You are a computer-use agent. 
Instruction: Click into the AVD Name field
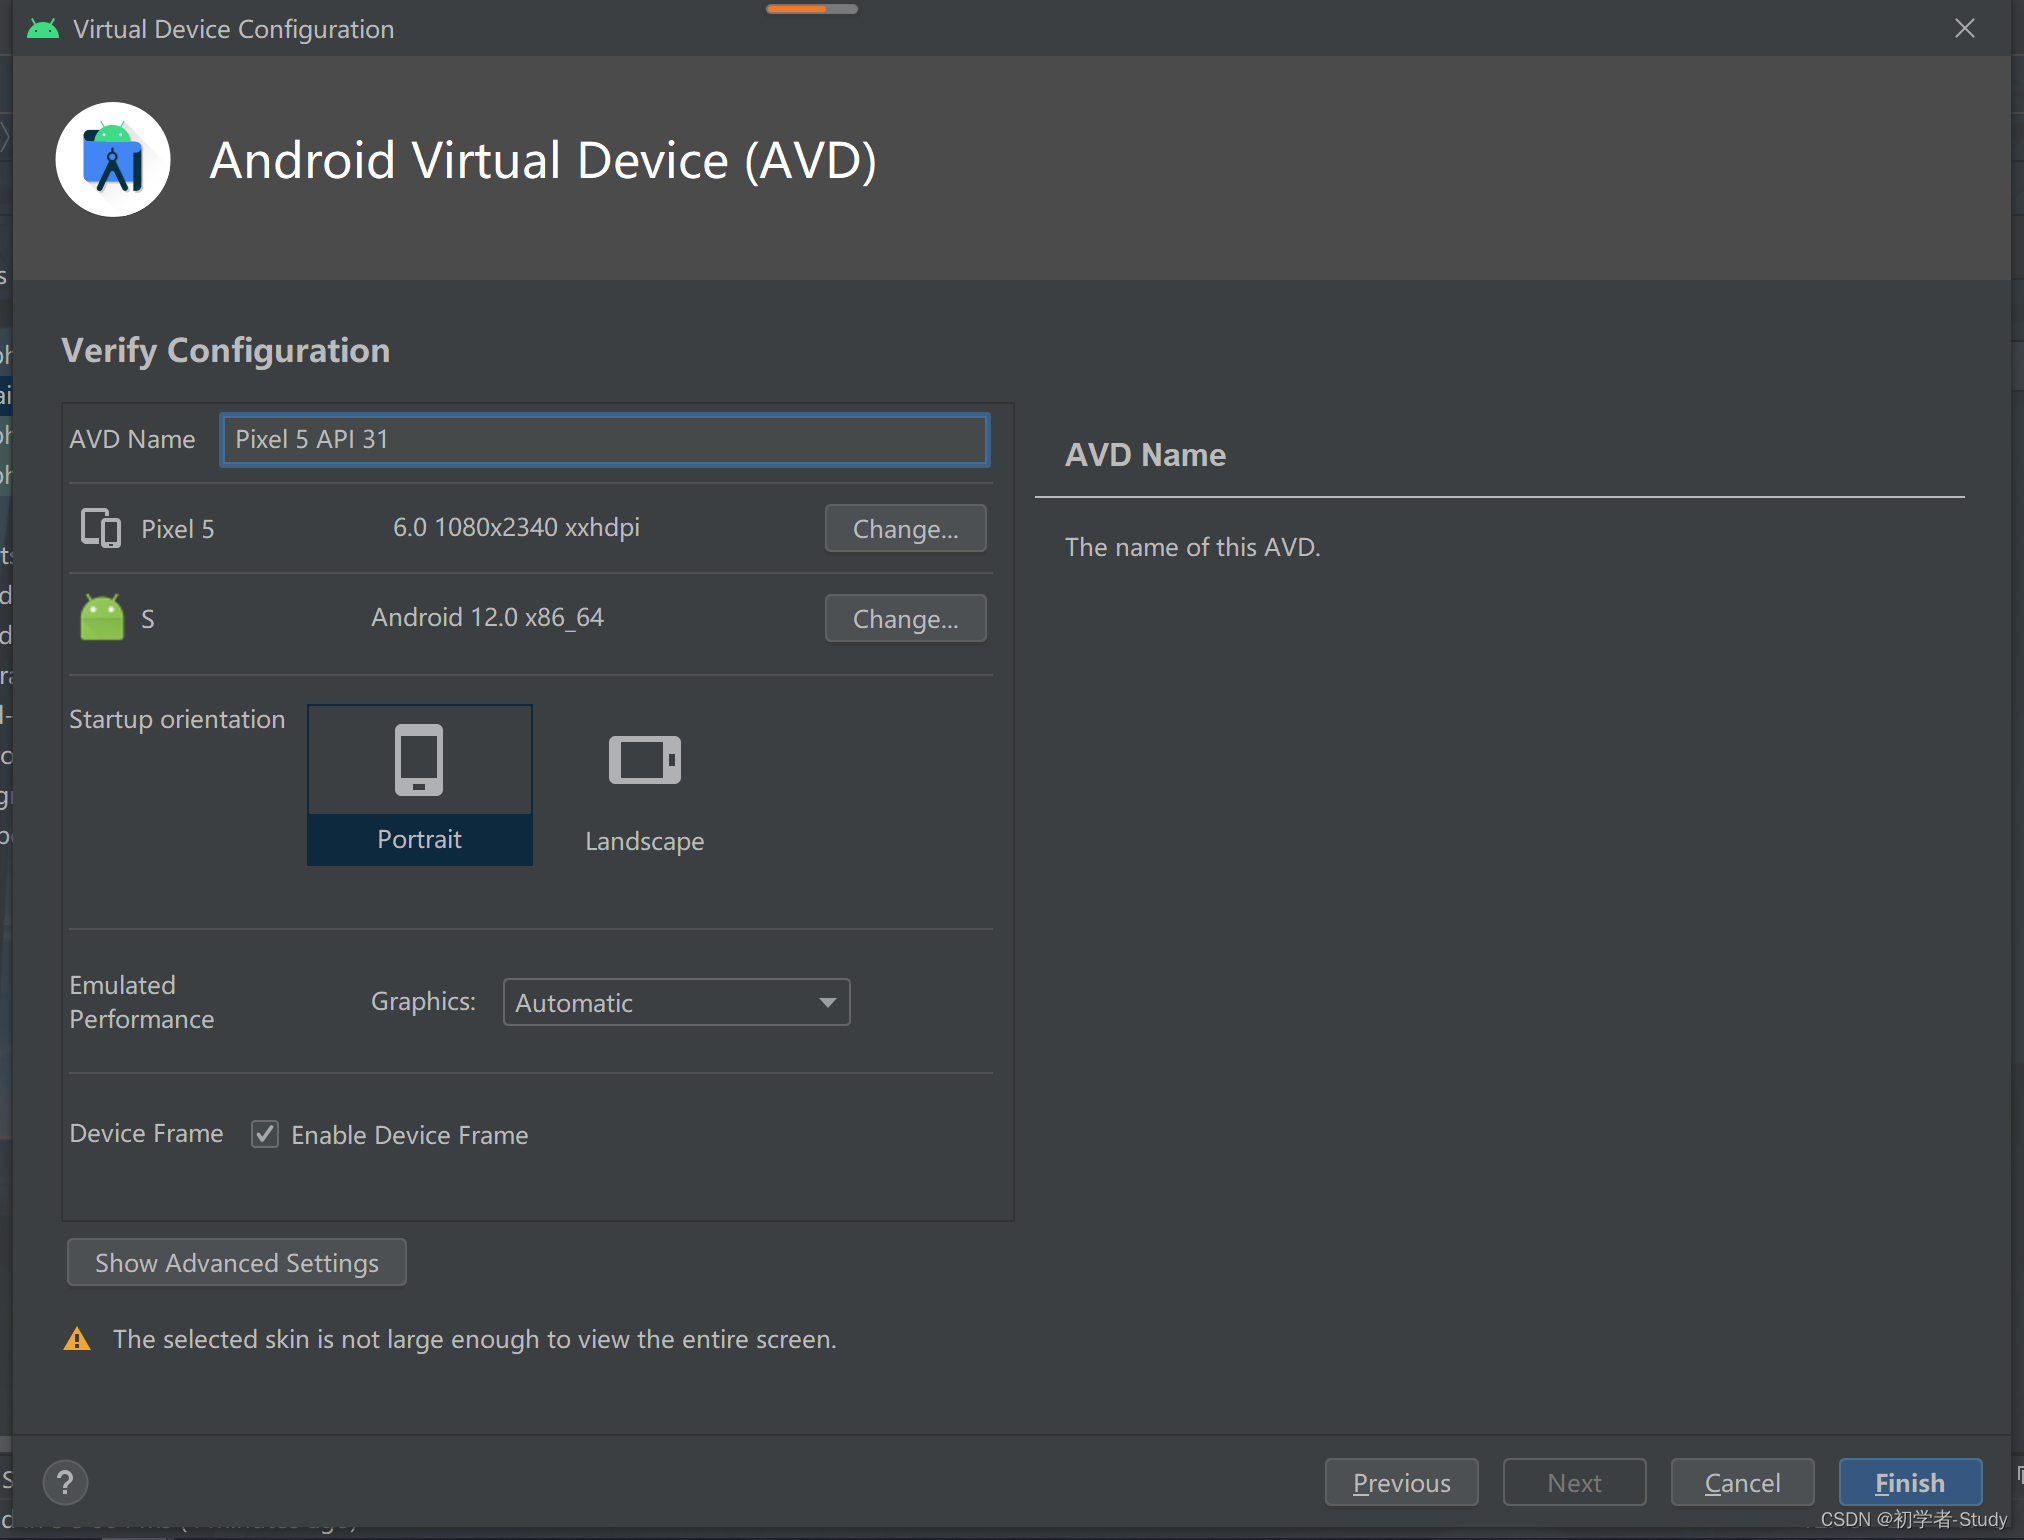605,439
